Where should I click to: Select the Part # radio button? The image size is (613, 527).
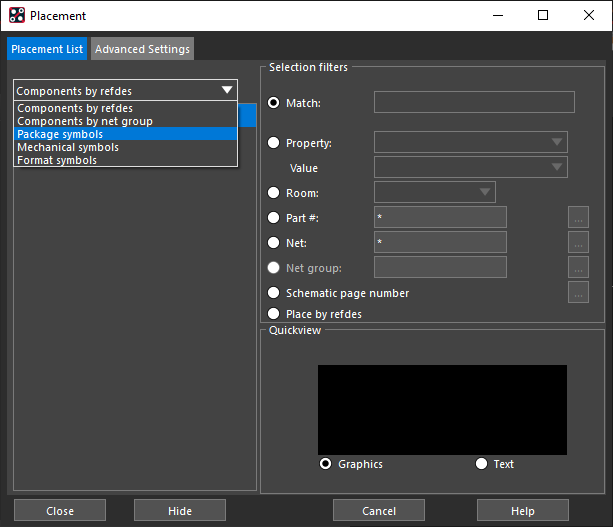coord(273,218)
